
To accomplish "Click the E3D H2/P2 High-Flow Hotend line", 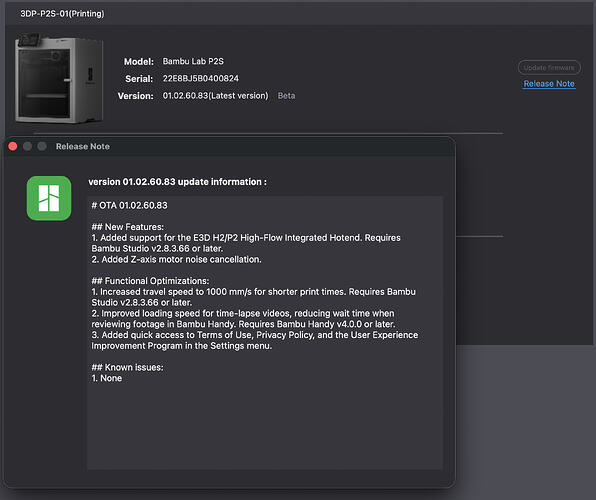I will (246, 243).
